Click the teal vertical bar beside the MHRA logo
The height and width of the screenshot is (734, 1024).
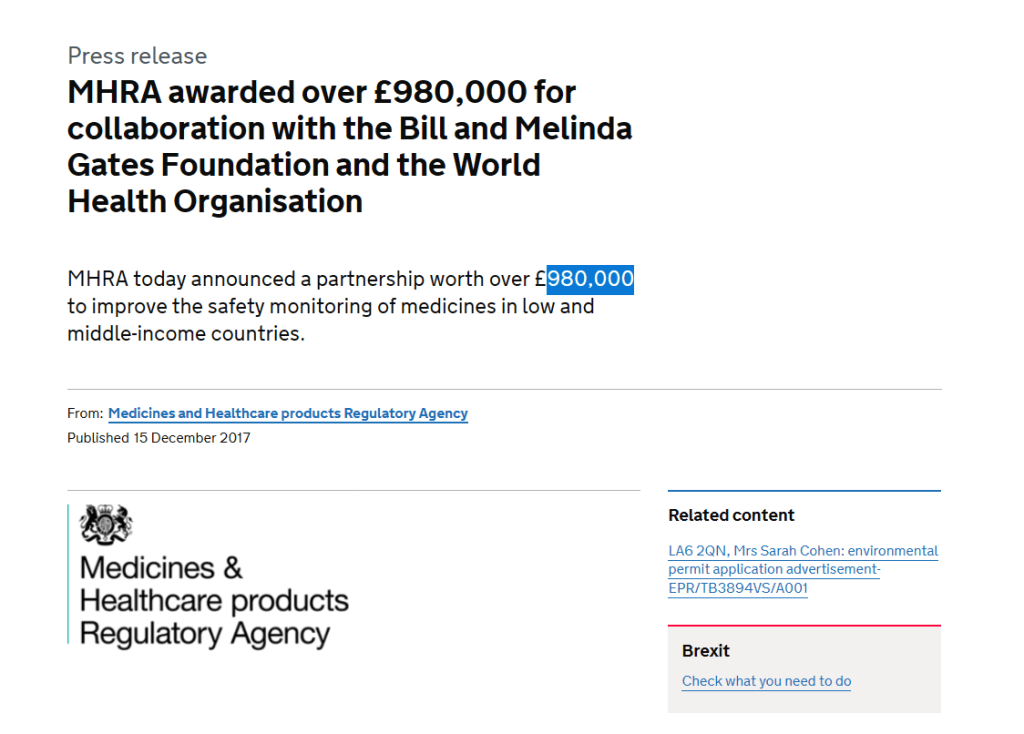tap(69, 574)
